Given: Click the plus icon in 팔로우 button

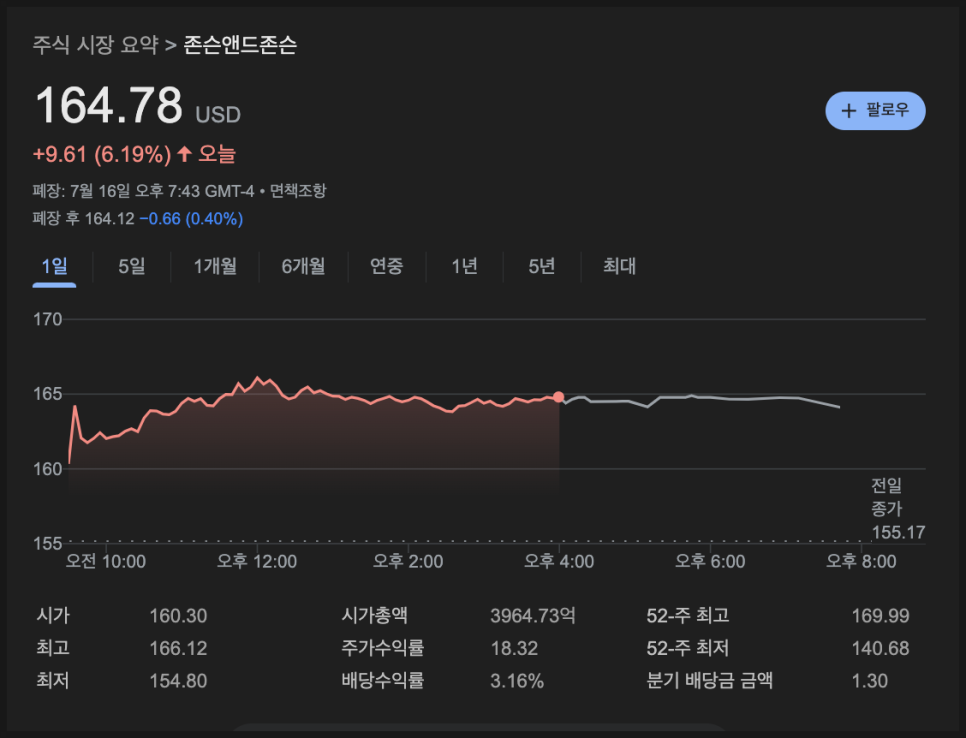Looking at the screenshot, I should 849,111.
